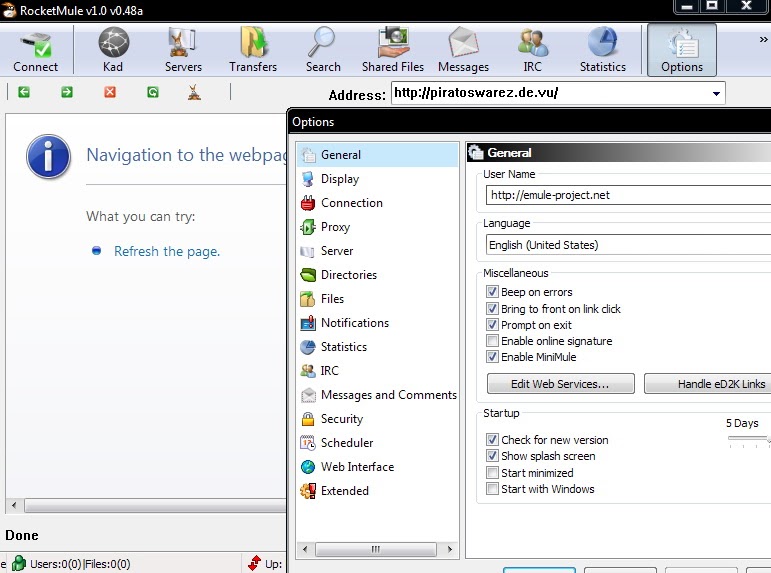Click the blue information icon on webpage

click(x=48, y=156)
